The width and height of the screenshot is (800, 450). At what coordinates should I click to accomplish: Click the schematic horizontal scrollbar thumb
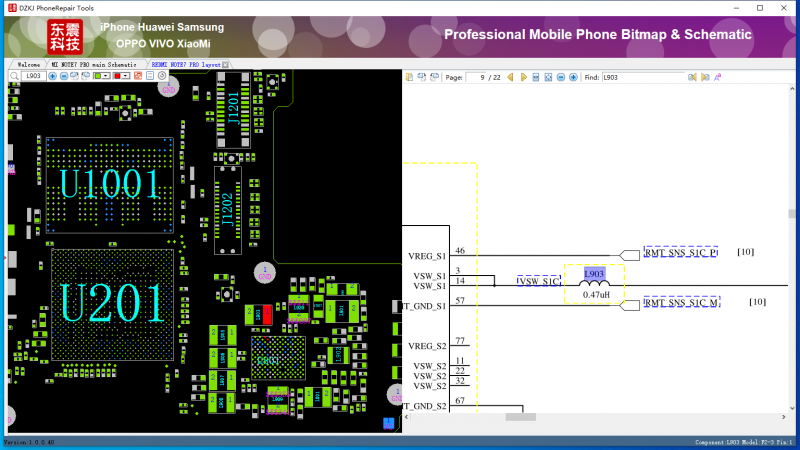(x=521, y=417)
